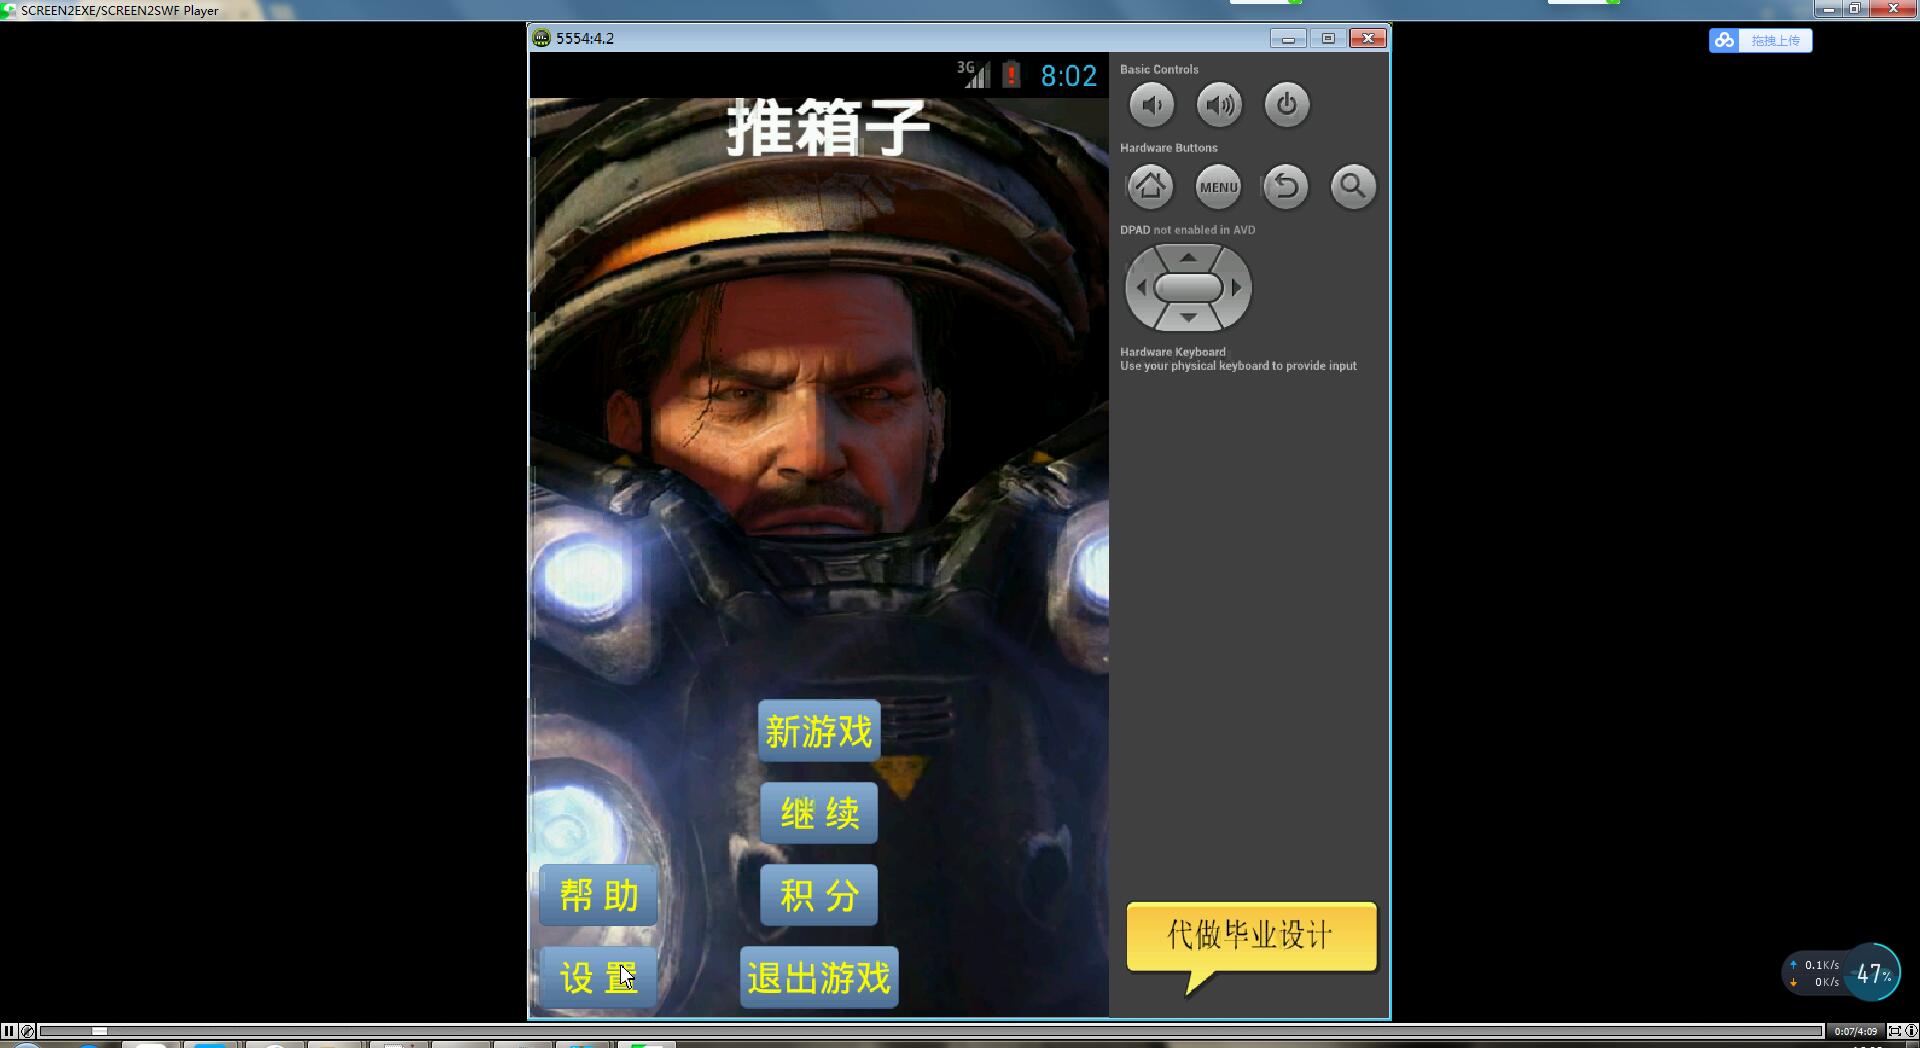The height and width of the screenshot is (1048, 1920).
Task: Click the Android emulator title bar icon
Action: coord(541,39)
